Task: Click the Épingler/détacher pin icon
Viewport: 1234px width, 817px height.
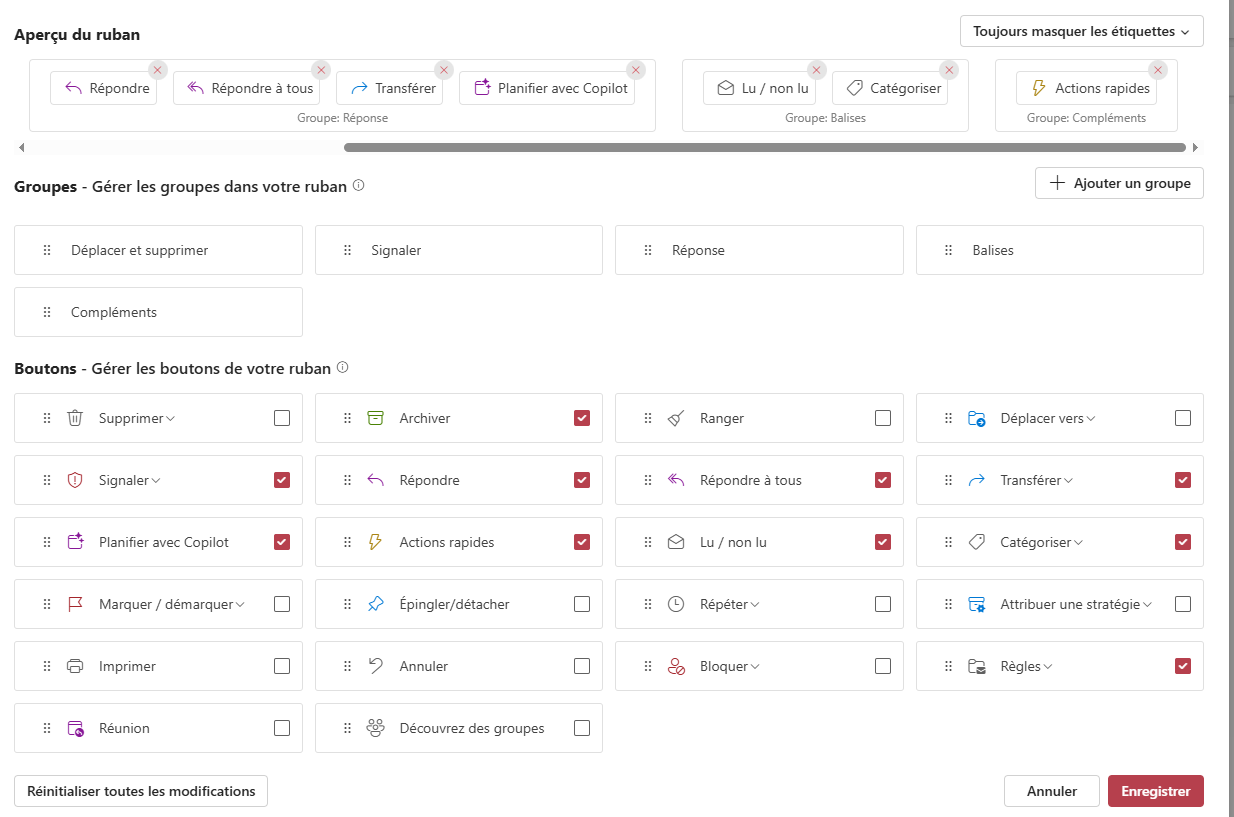Action: click(x=376, y=604)
